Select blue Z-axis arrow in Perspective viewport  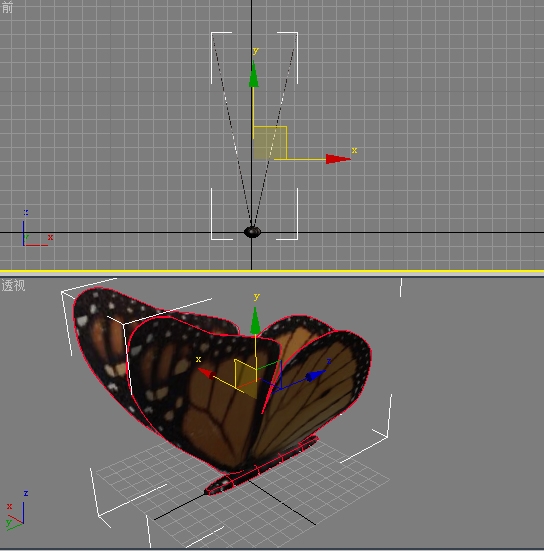point(315,375)
